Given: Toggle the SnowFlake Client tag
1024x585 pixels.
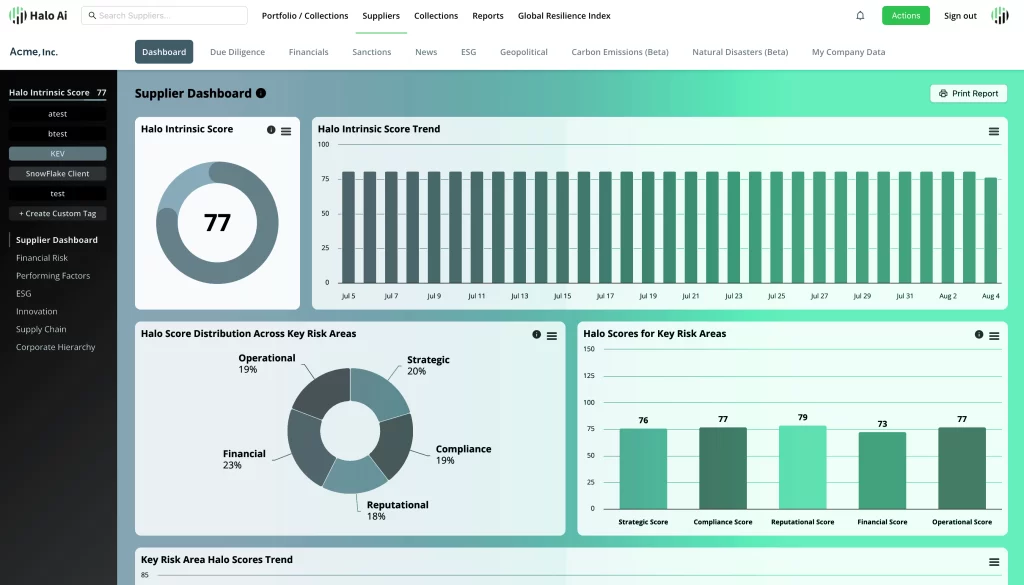Looking at the screenshot, I should coord(57,174).
